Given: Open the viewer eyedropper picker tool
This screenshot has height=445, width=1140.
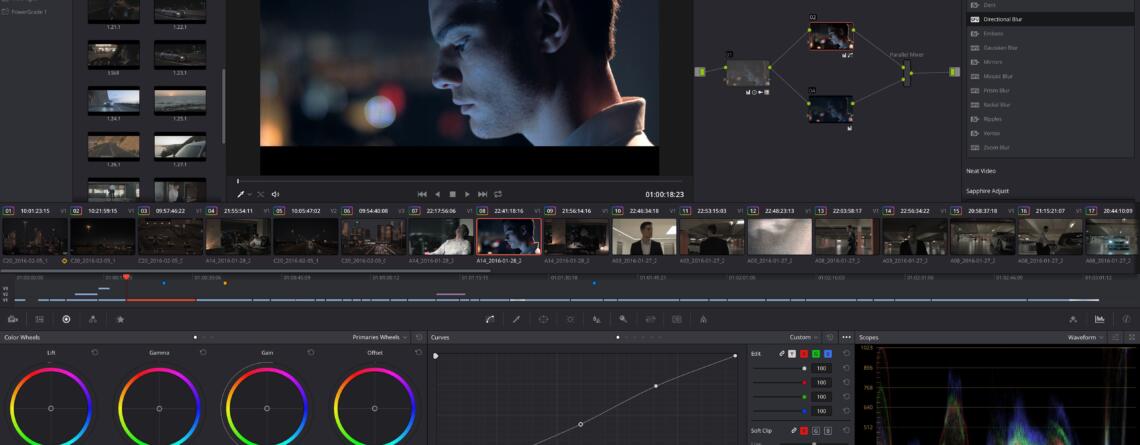Looking at the screenshot, I should (241, 194).
